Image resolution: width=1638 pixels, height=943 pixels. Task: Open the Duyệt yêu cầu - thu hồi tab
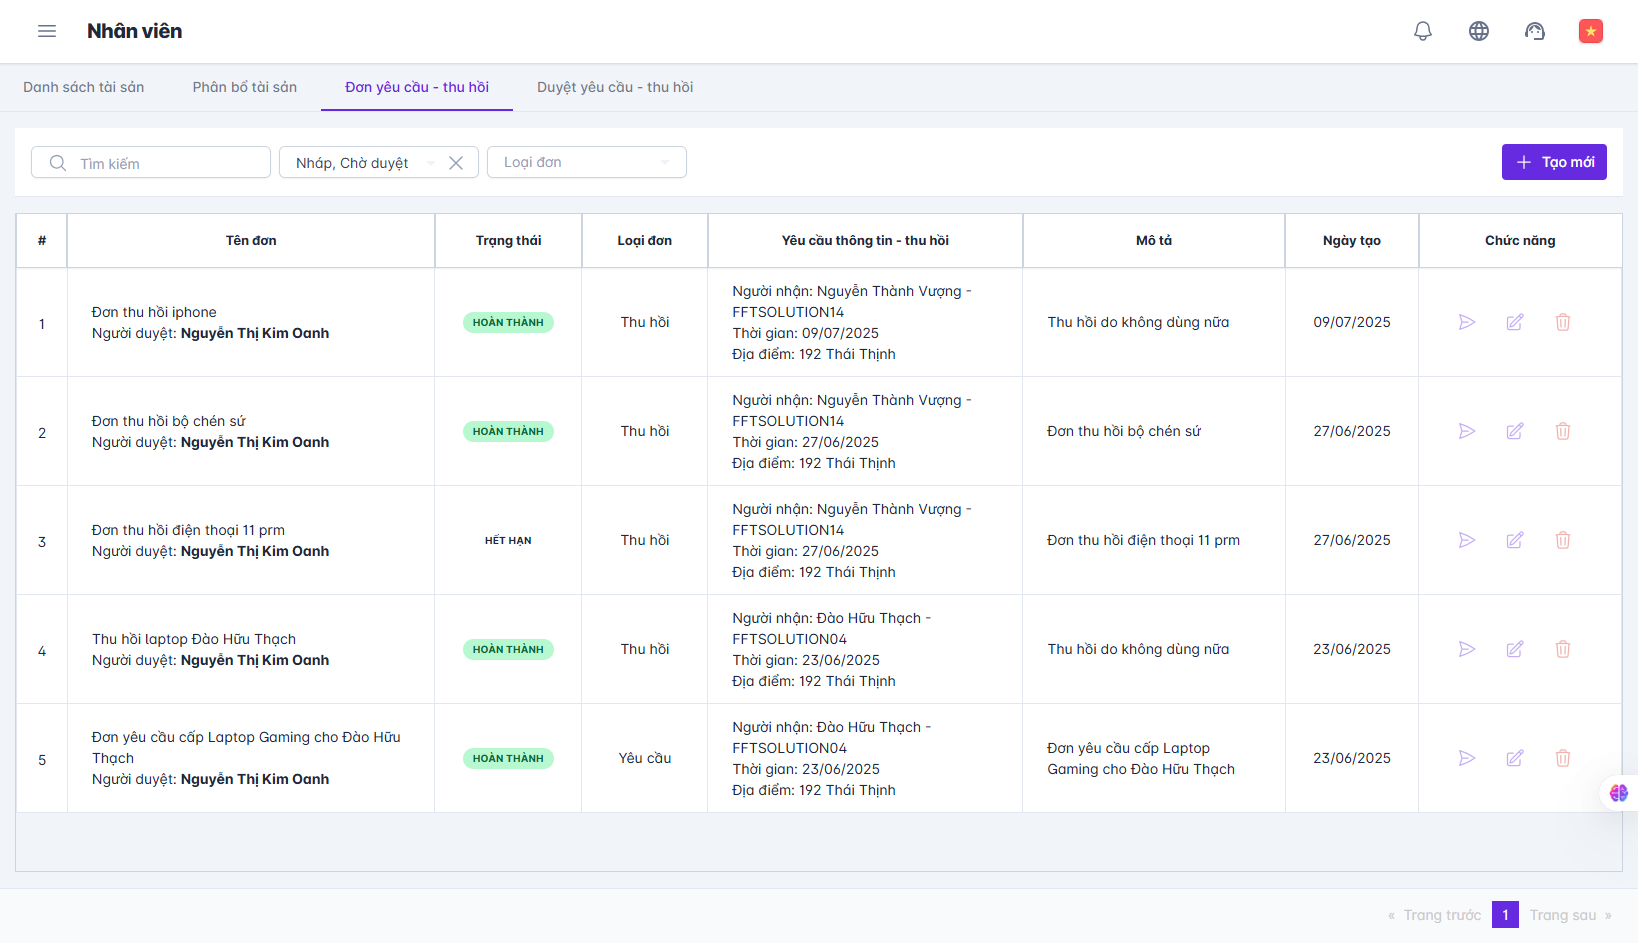tap(615, 87)
